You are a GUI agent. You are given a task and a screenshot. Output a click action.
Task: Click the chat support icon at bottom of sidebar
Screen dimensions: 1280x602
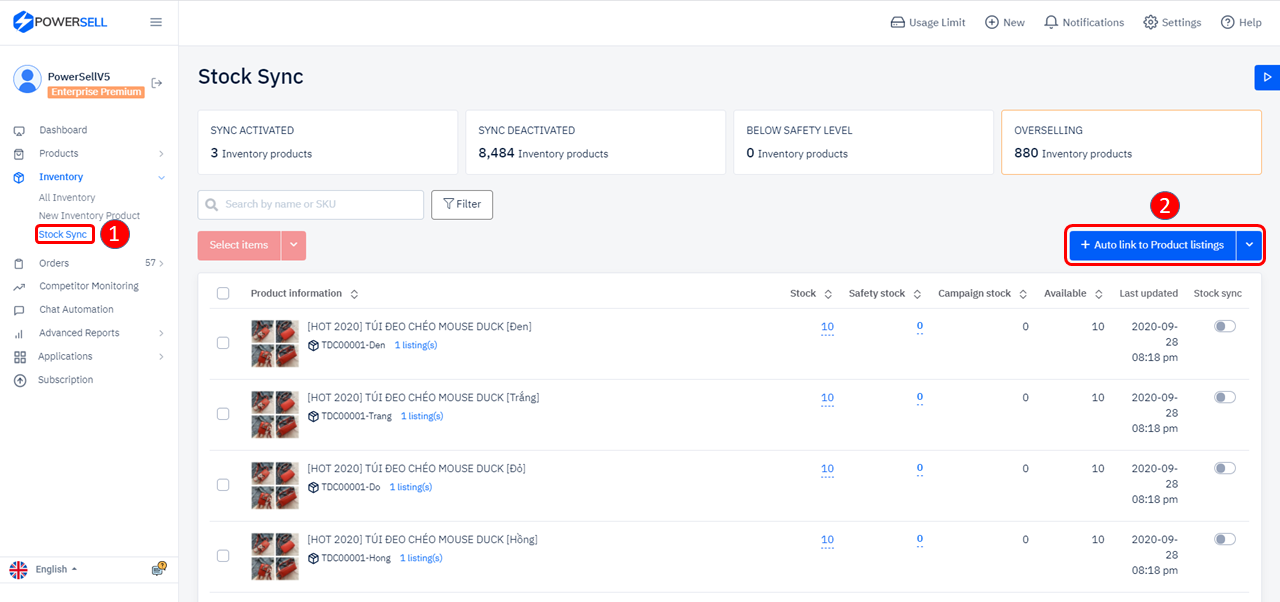[158, 569]
